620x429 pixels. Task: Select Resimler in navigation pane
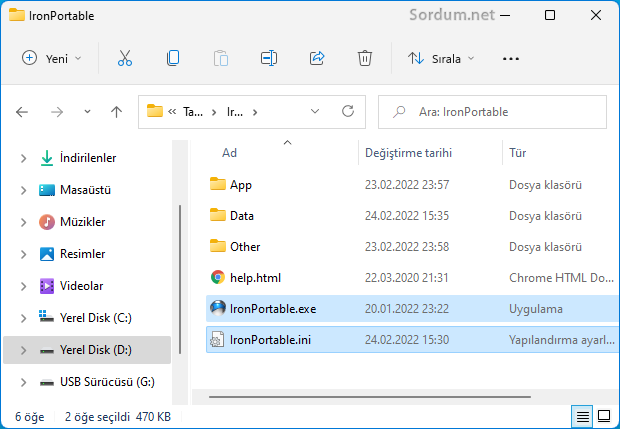point(83,254)
